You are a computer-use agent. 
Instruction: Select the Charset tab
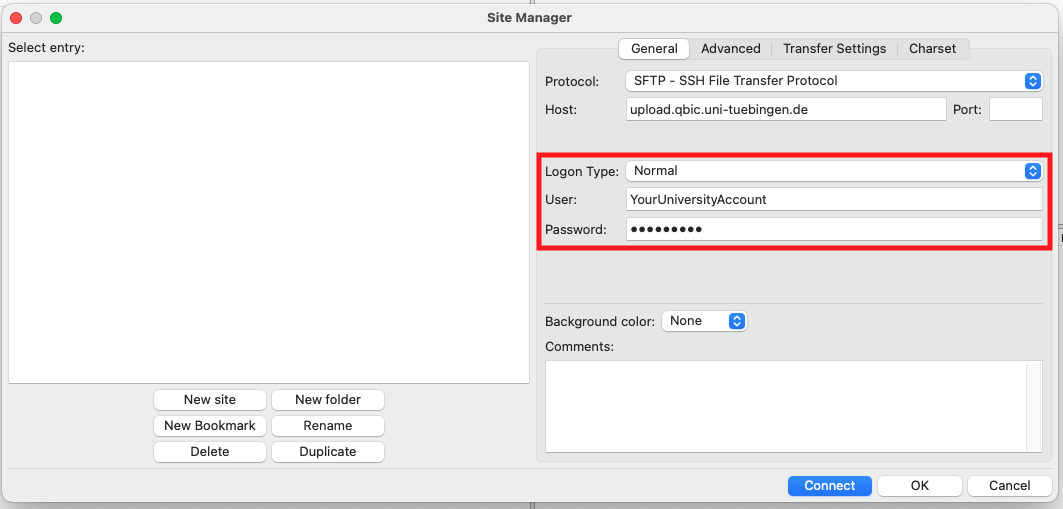[x=932, y=49]
